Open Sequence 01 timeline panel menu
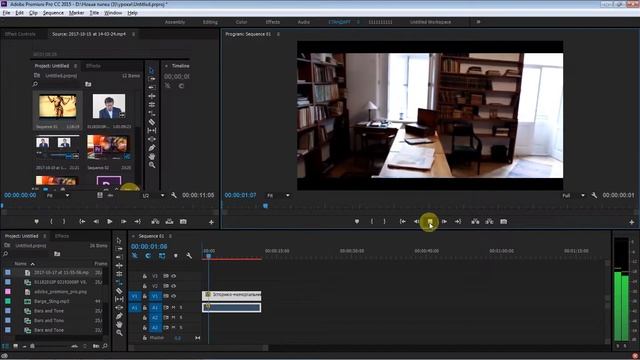The image size is (640, 360). tap(170, 236)
